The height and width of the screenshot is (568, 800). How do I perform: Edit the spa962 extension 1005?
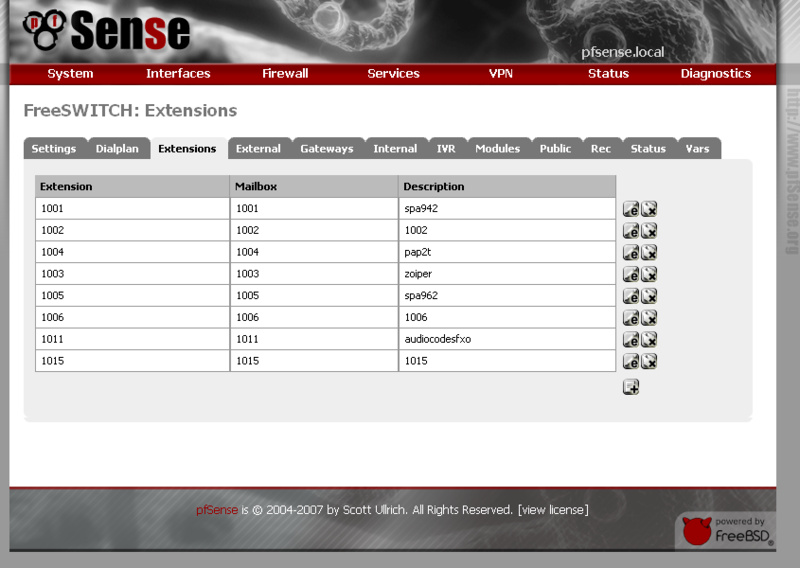631,297
